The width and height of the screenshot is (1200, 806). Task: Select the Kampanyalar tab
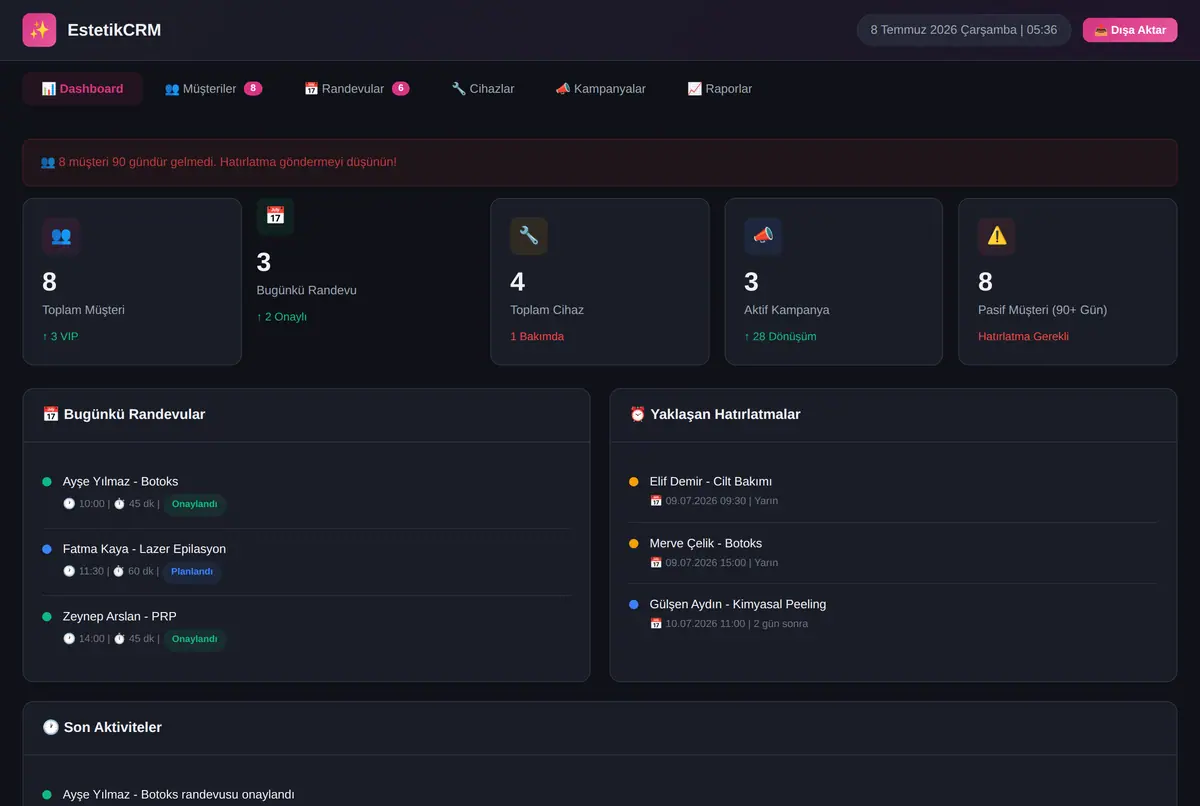(600, 89)
